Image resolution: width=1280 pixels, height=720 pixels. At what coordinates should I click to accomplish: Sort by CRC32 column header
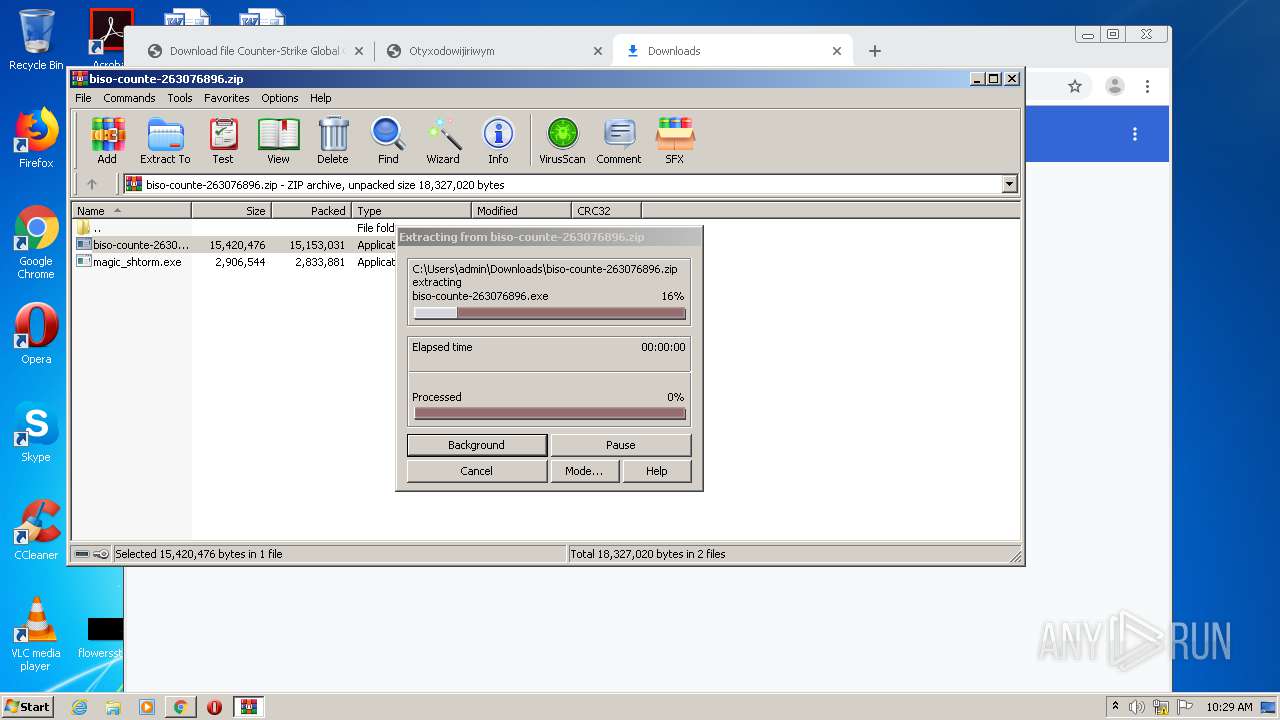coord(606,210)
